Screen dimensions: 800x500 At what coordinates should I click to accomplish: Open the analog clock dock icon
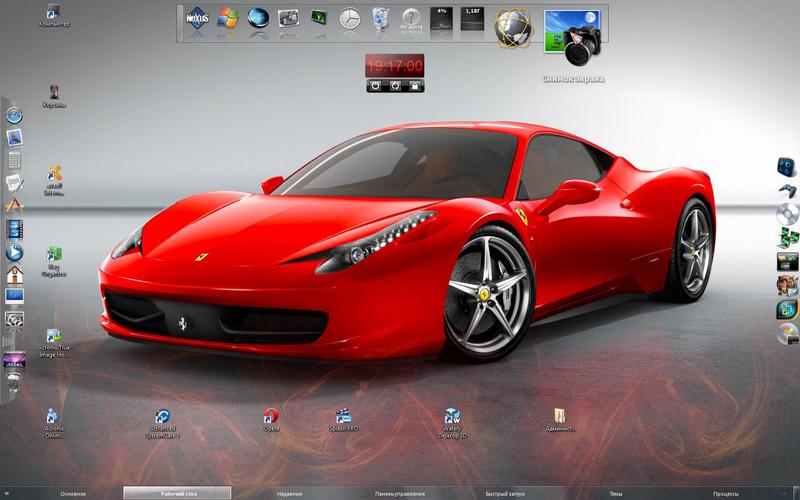tap(350, 18)
